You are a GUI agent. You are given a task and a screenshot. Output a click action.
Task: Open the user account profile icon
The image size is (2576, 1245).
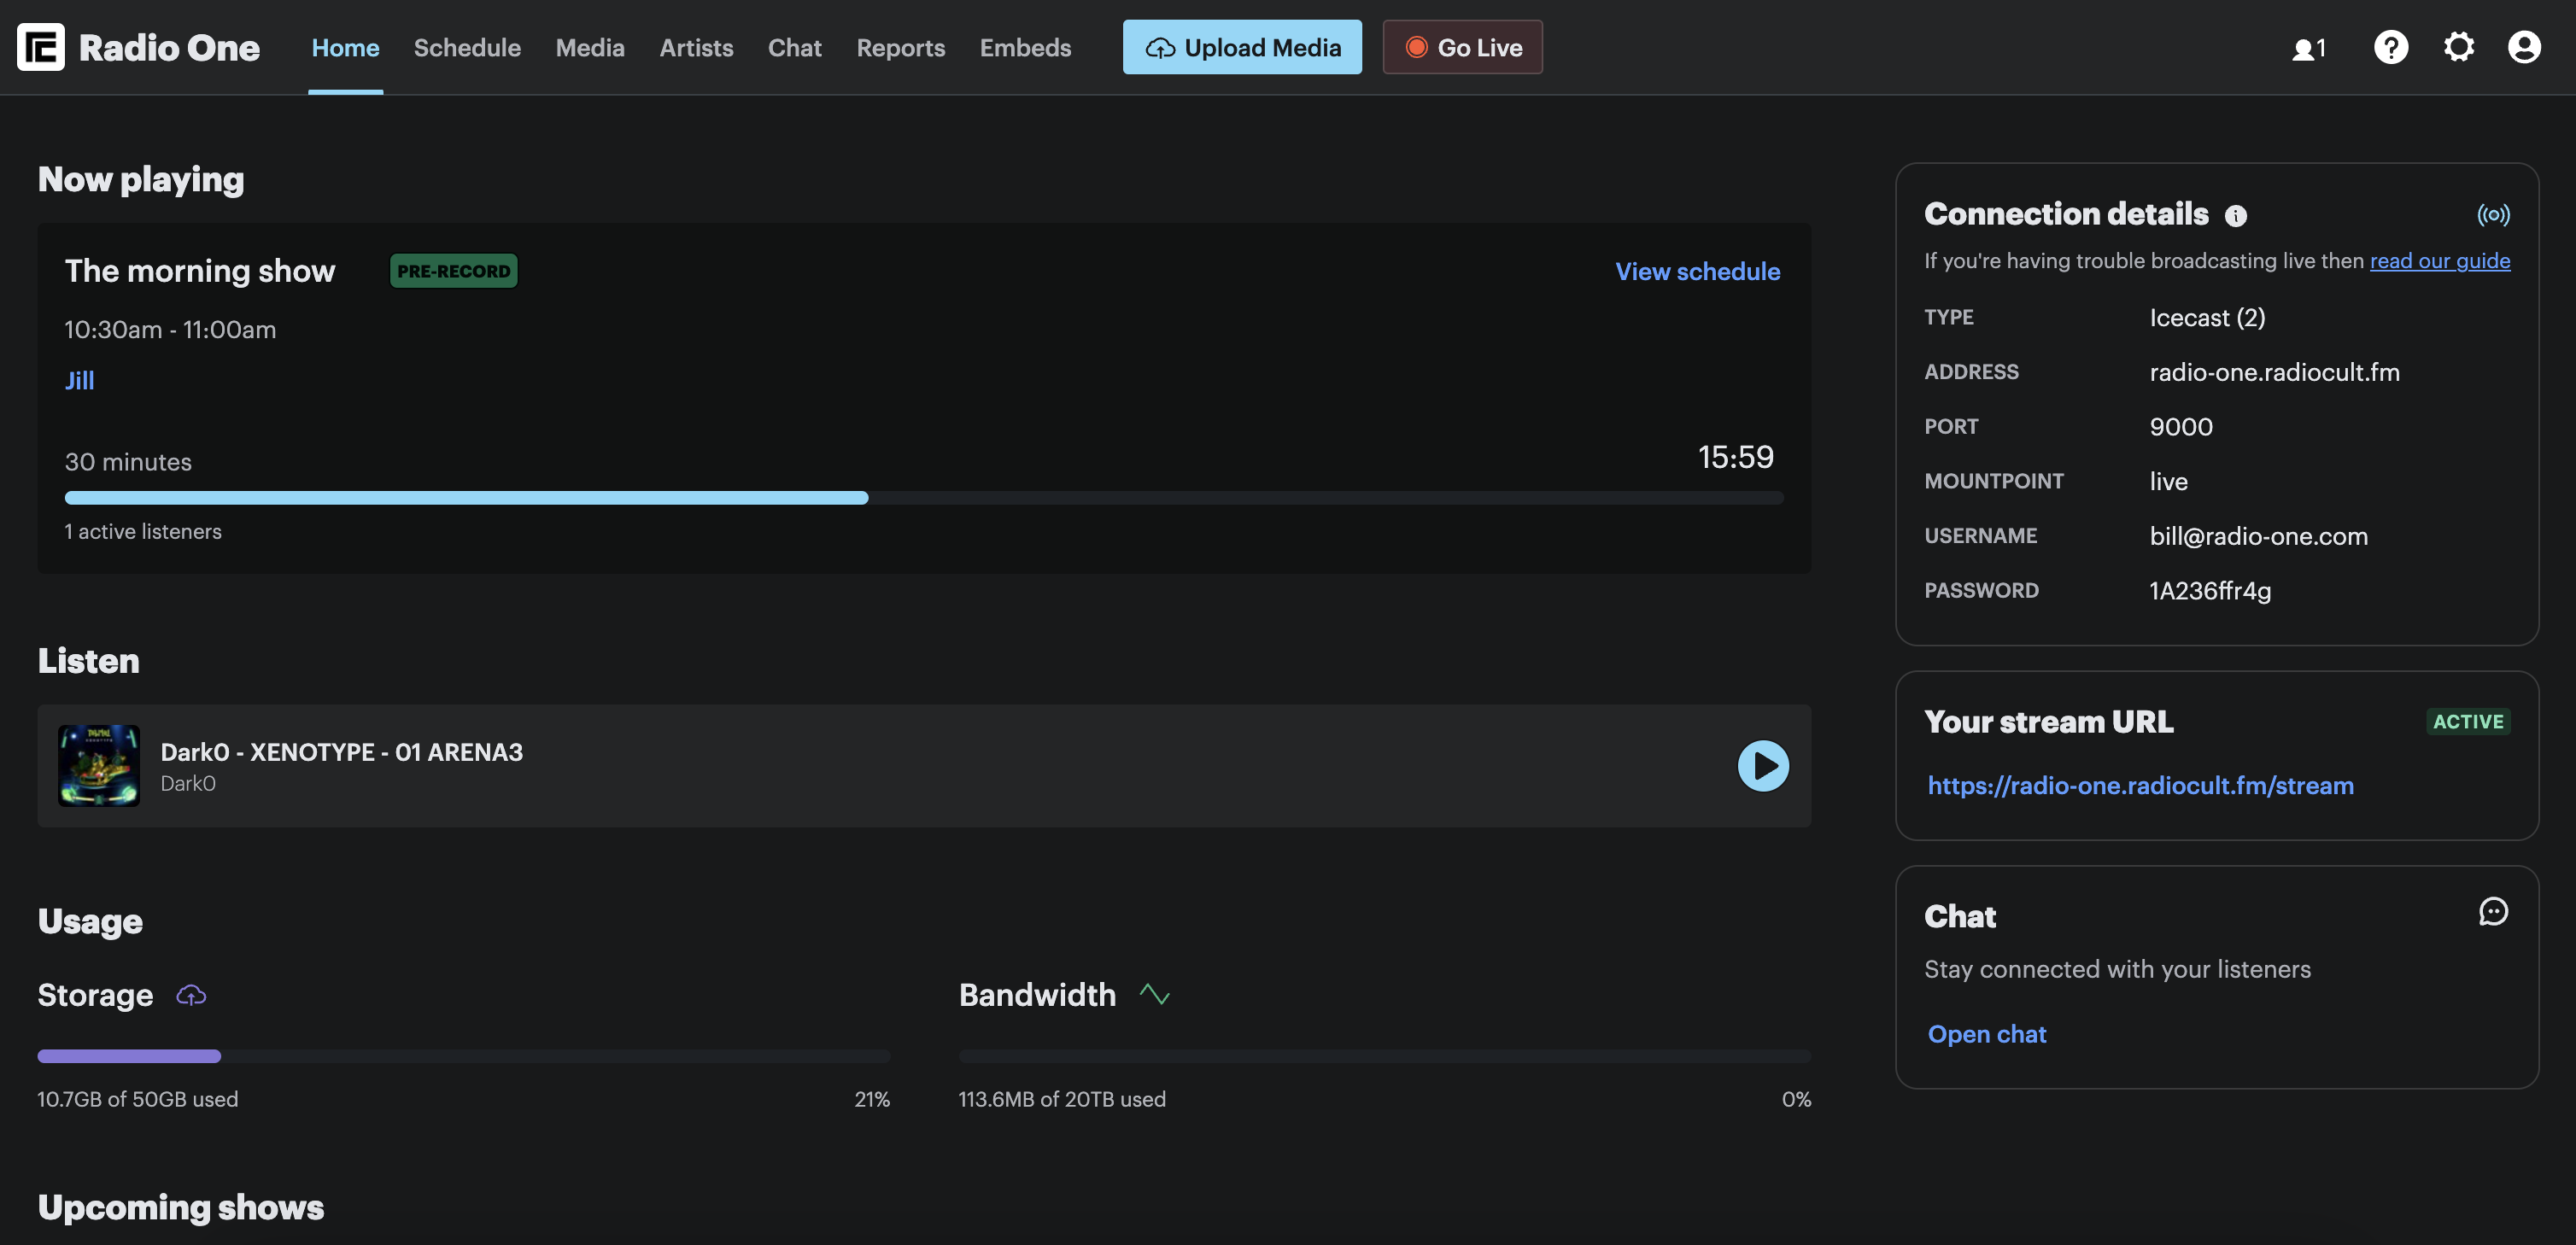(x=2524, y=47)
